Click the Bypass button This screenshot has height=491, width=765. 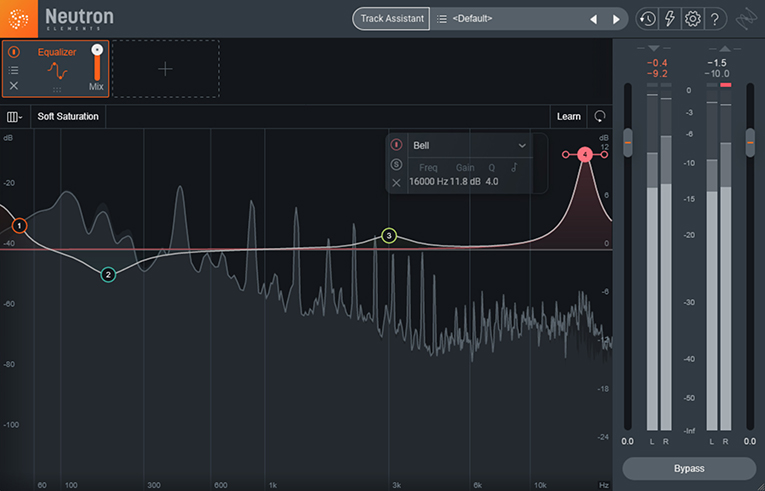click(x=689, y=469)
